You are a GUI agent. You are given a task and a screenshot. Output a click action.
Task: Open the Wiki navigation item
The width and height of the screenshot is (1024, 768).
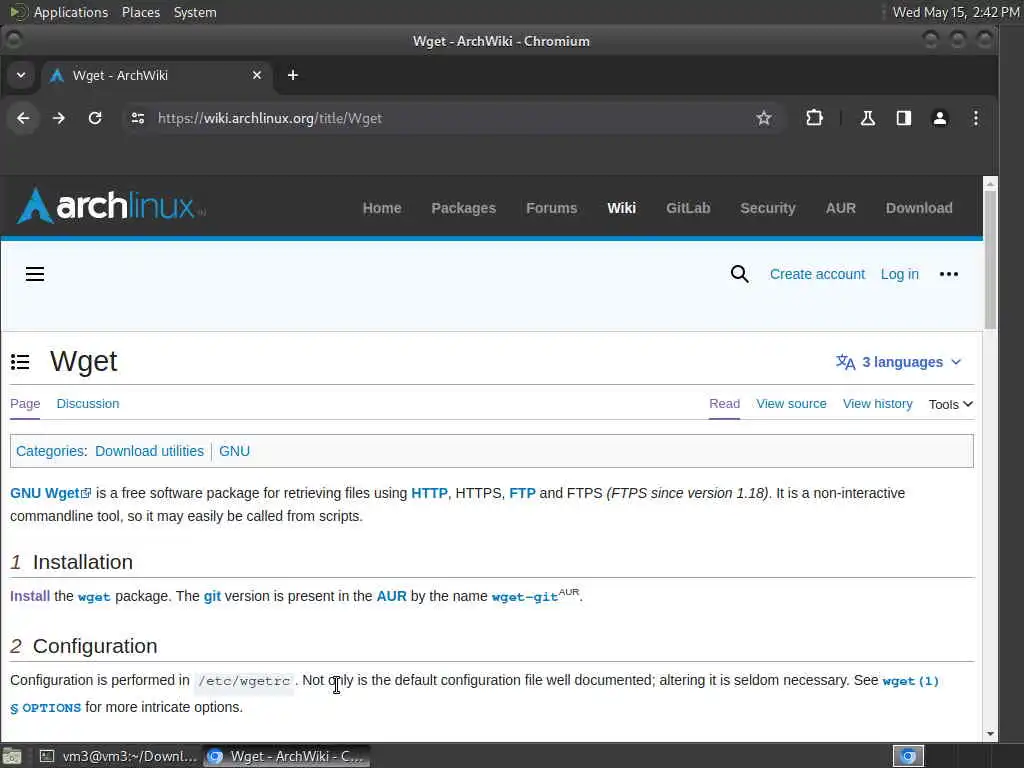(621, 208)
